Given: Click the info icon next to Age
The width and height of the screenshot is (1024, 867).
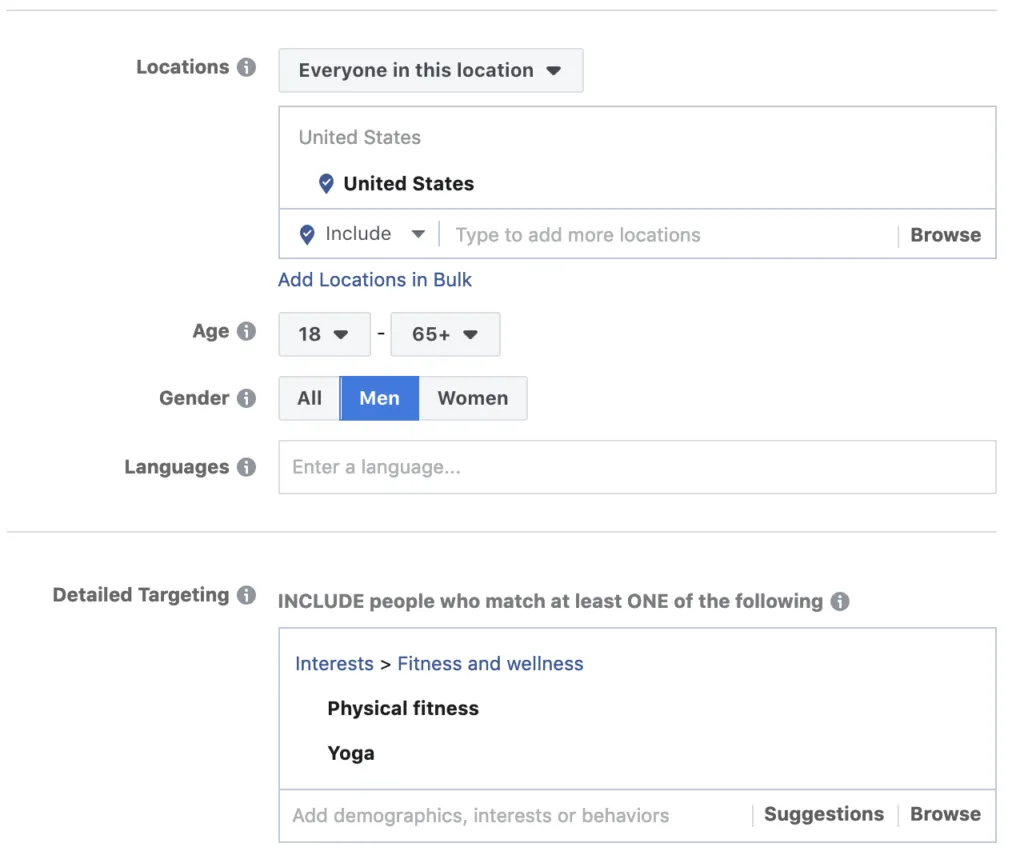Looking at the screenshot, I should (x=246, y=332).
